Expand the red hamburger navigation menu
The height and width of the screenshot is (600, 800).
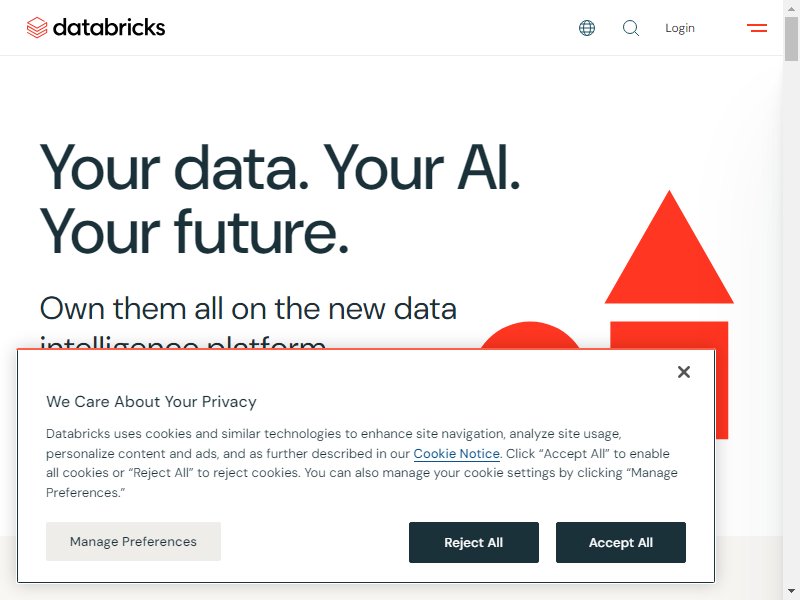(757, 28)
